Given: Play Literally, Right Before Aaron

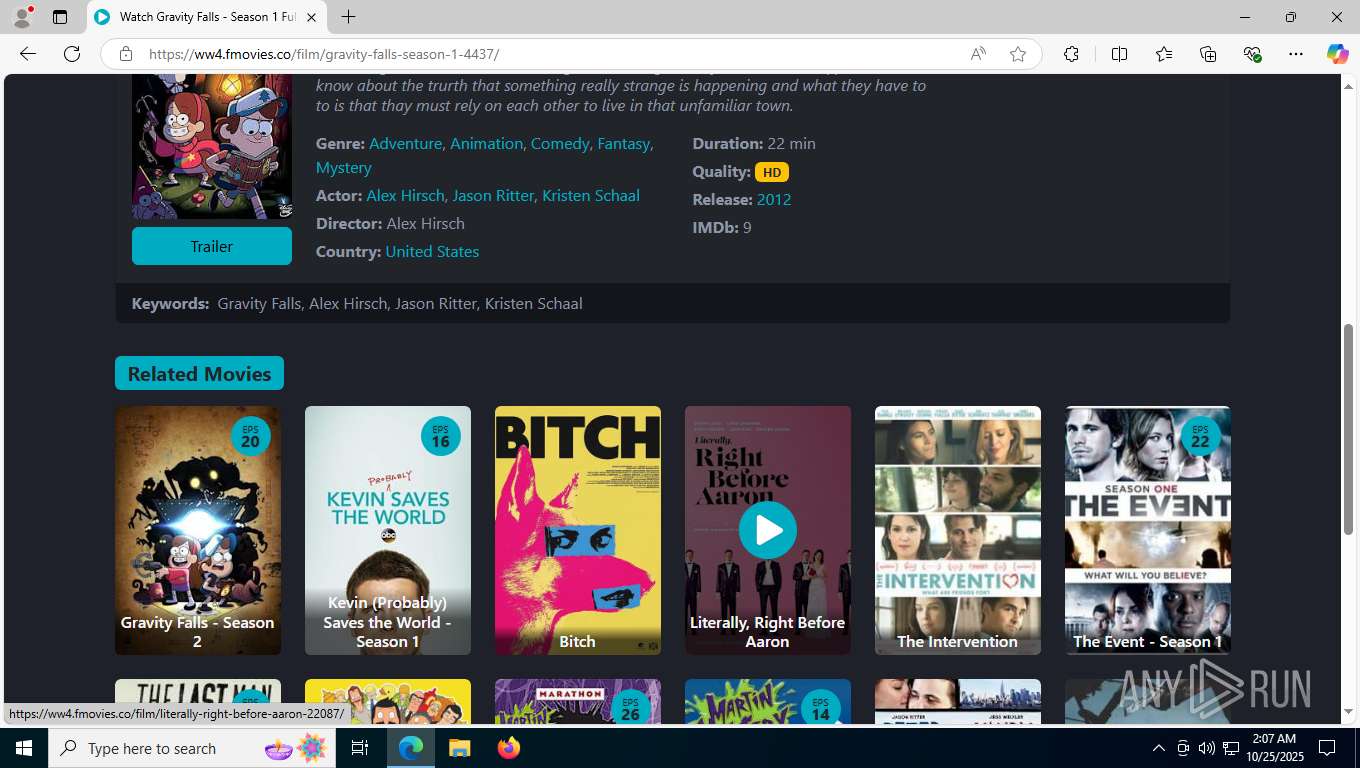Looking at the screenshot, I should (768, 530).
